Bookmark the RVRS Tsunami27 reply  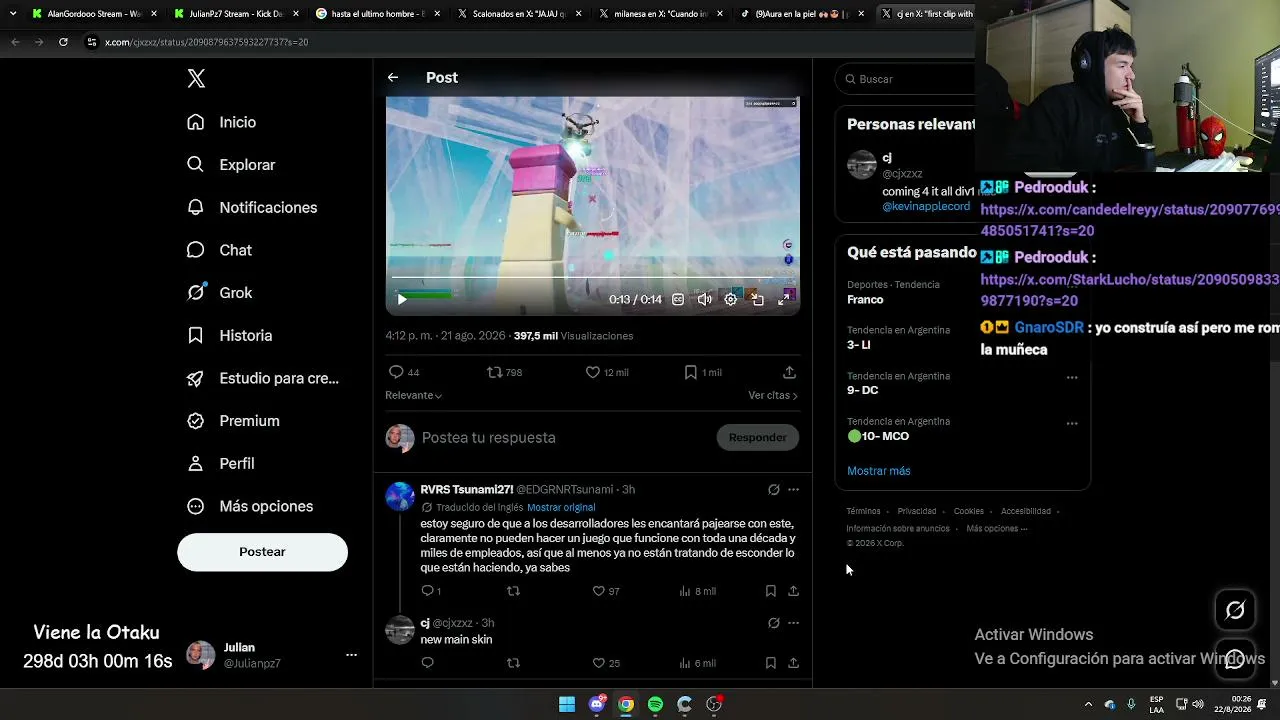point(771,591)
